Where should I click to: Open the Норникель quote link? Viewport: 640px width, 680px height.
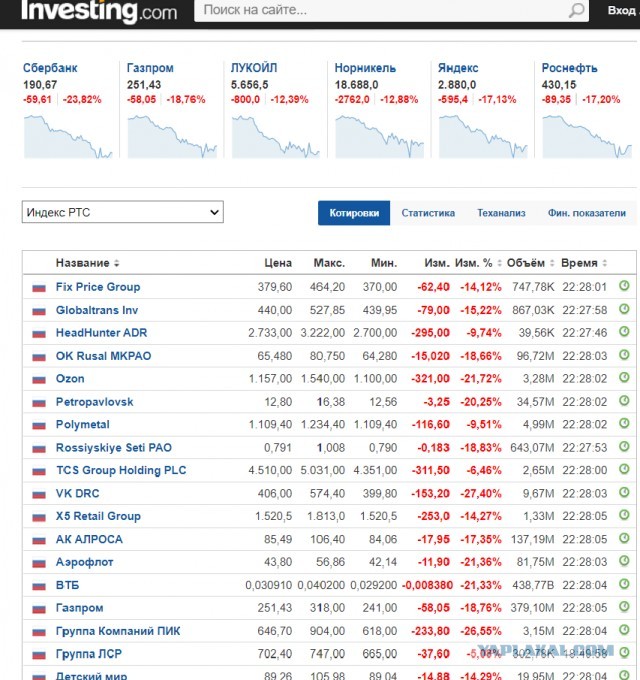tap(365, 68)
